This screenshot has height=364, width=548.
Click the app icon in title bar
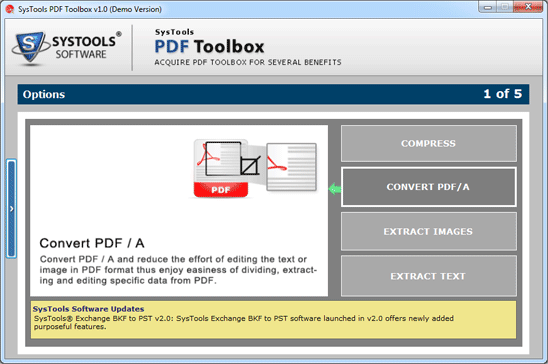[10, 9]
